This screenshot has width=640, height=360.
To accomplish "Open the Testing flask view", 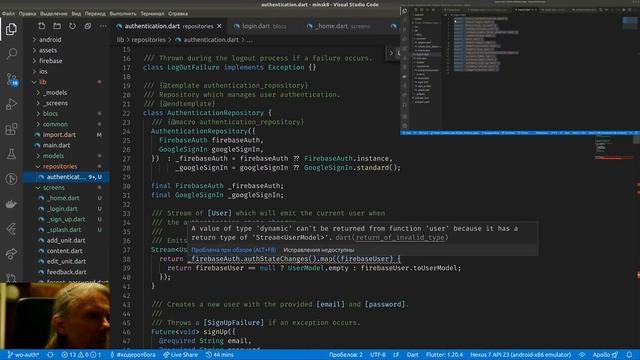I will 11,154.
